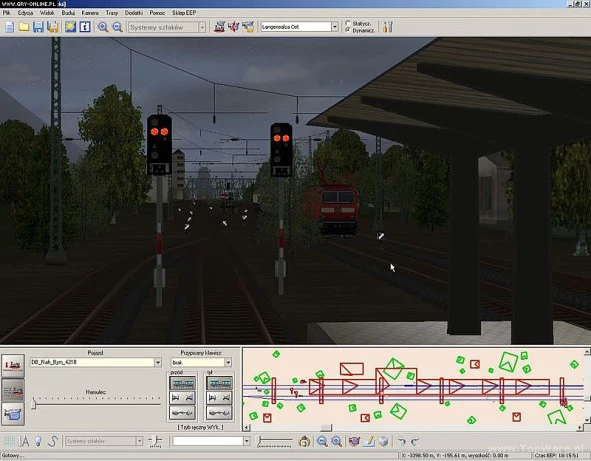Click the save-as double floppy icon
Image resolution: width=591 pixels, height=461 pixels.
(x=53, y=27)
